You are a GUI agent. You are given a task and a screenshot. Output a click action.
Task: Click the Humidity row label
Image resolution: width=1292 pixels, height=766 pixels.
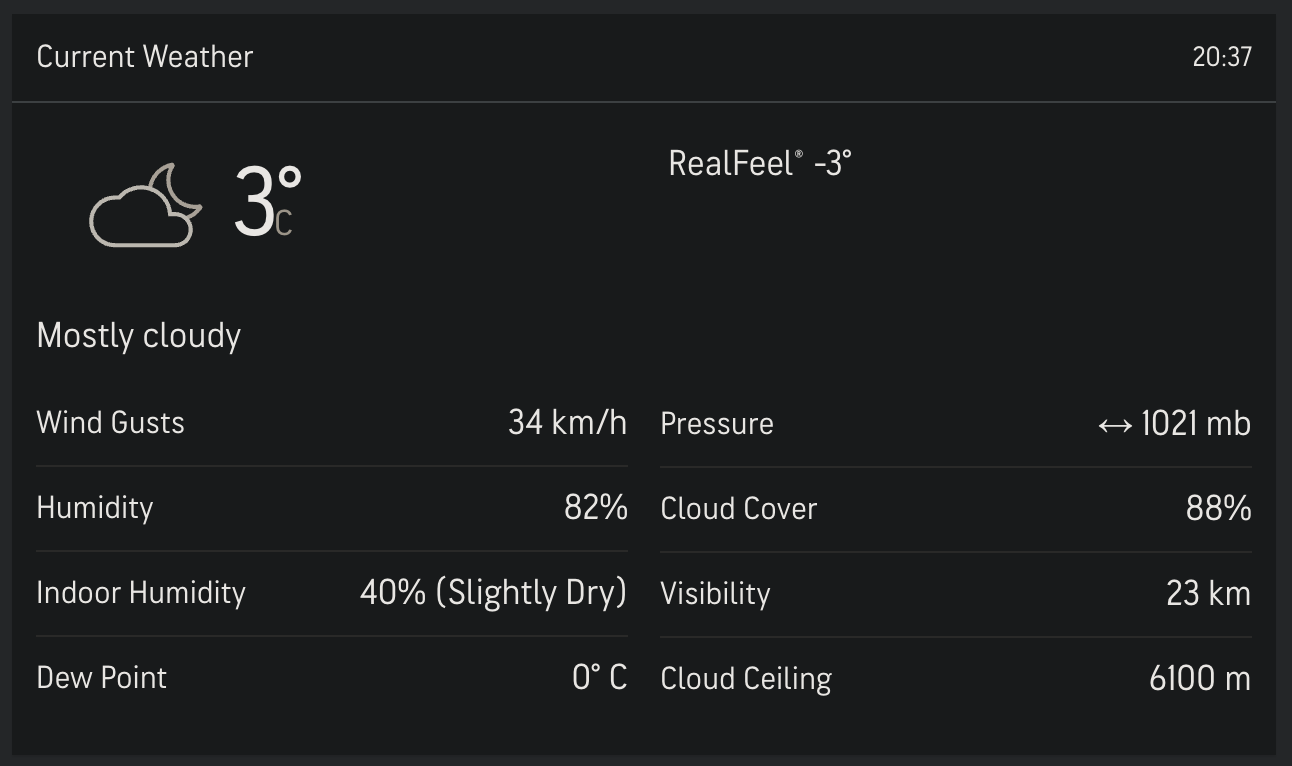(x=95, y=508)
